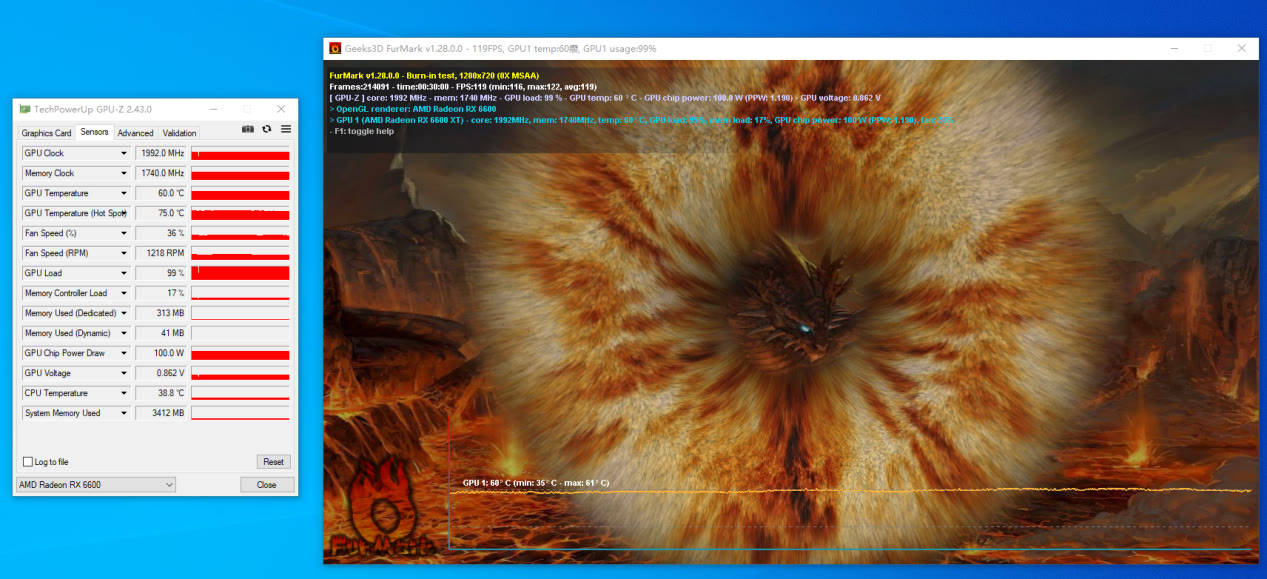Click the F1: toggle help text
Viewport: 1267px width, 579px height.
[362, 131]
